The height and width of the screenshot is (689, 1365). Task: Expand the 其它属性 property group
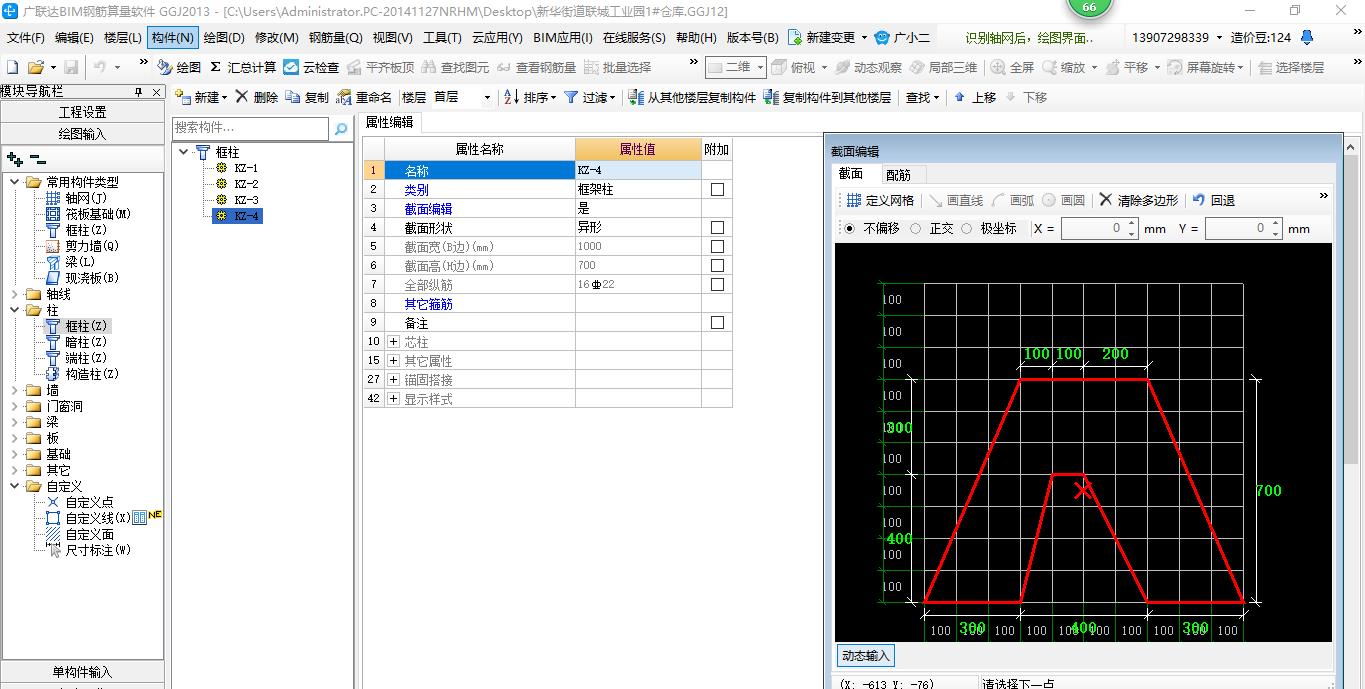point(393,361)
